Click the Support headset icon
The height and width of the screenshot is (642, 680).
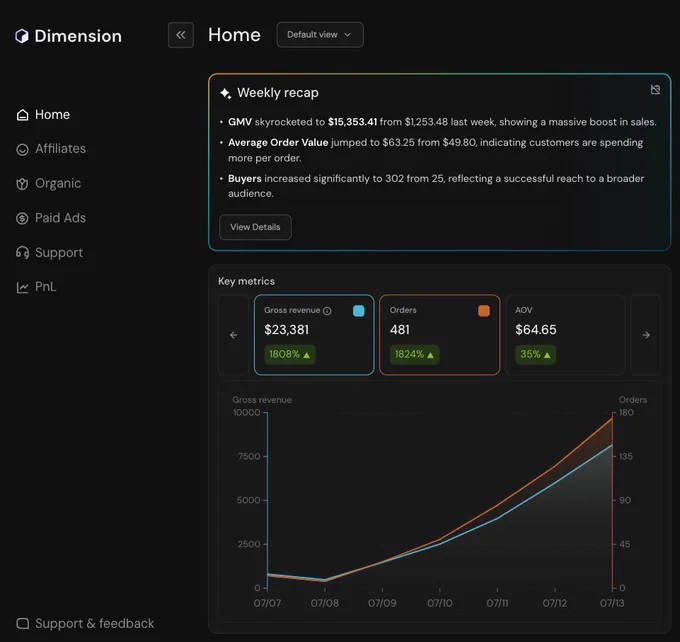click(22, 252)
